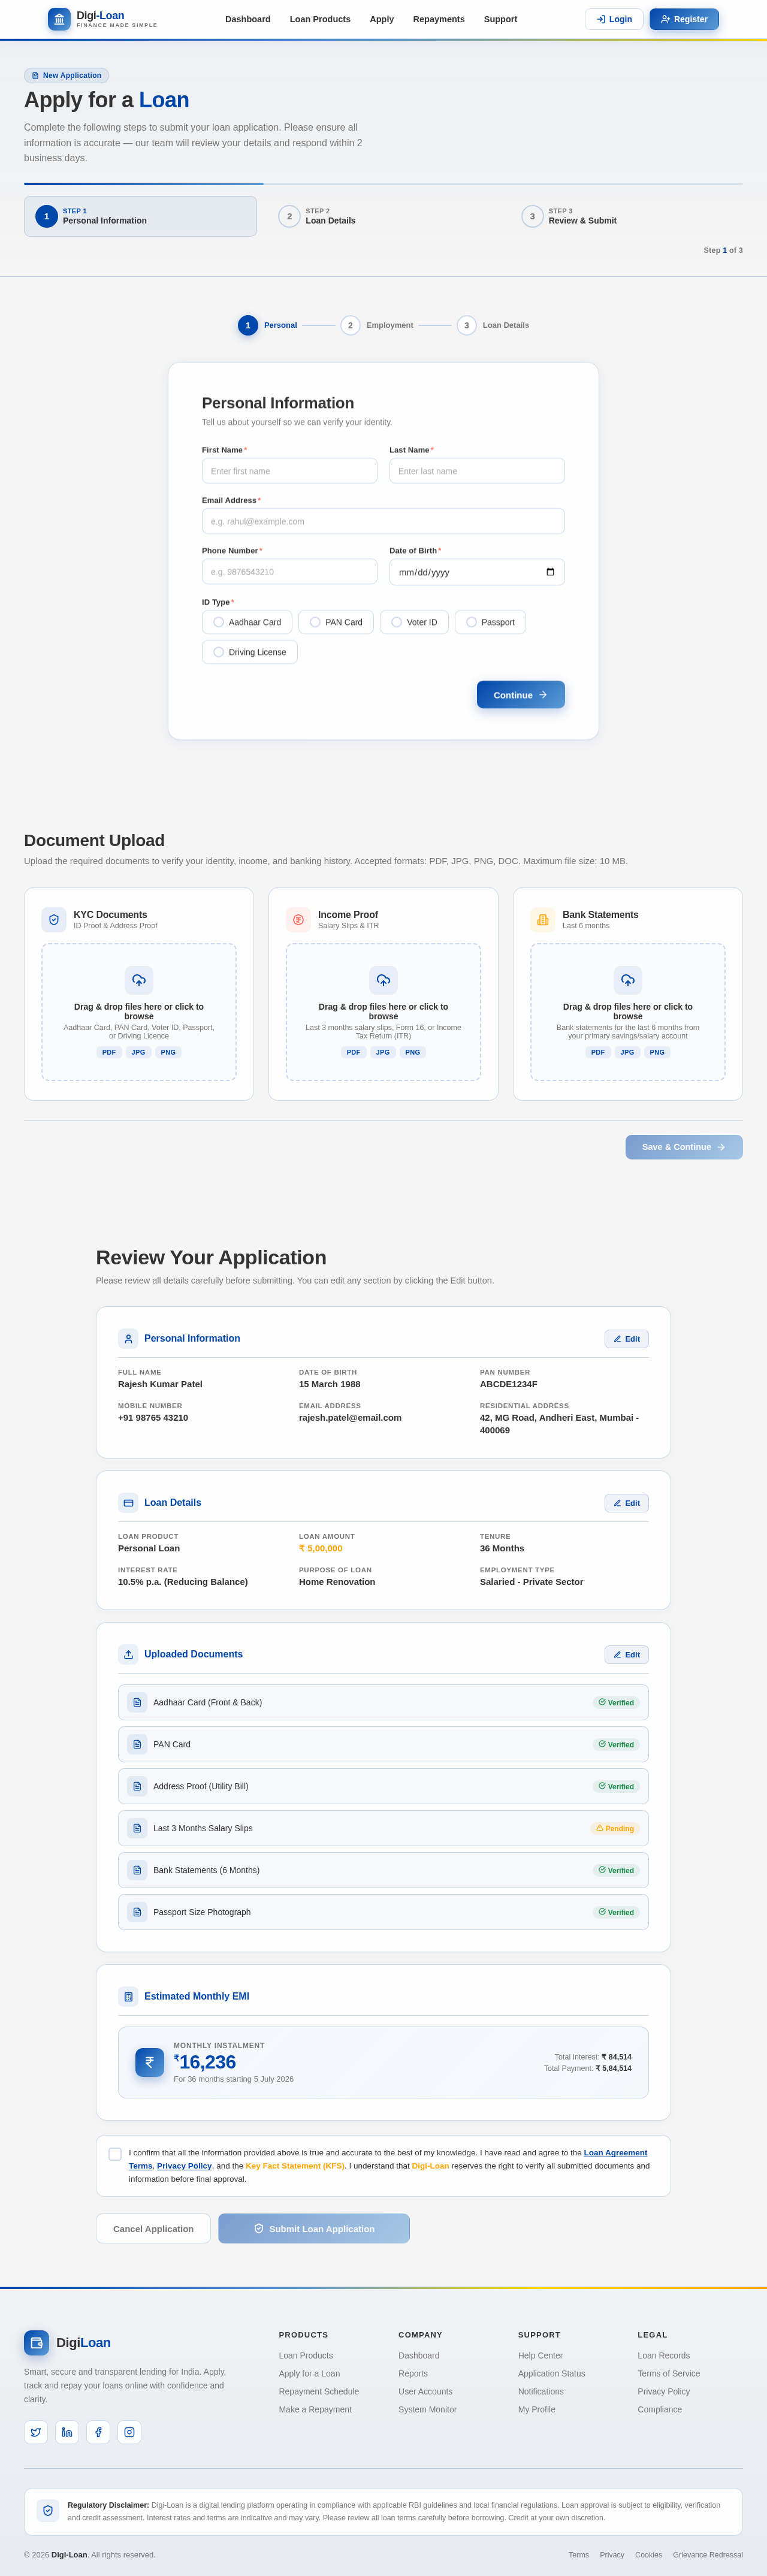The width and height of the screenshot is (767, 2576).
Task: Open the Loan Agreement Terms link
Action: pyautogui.click(x=615, y=2153)
